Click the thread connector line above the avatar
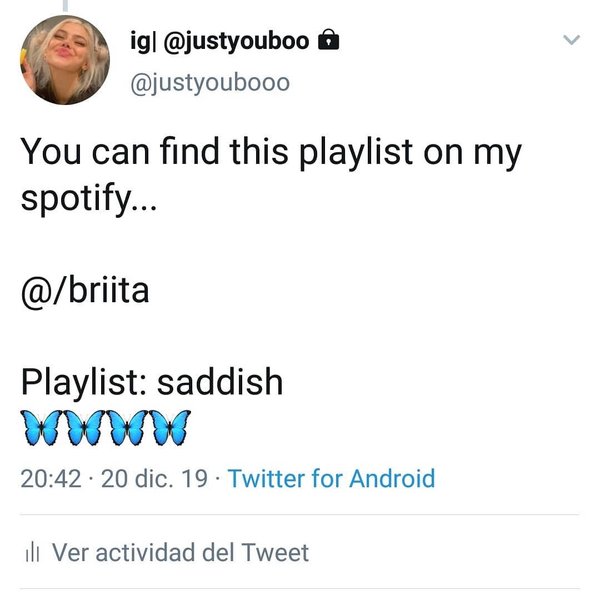 [x=65, y=5]
